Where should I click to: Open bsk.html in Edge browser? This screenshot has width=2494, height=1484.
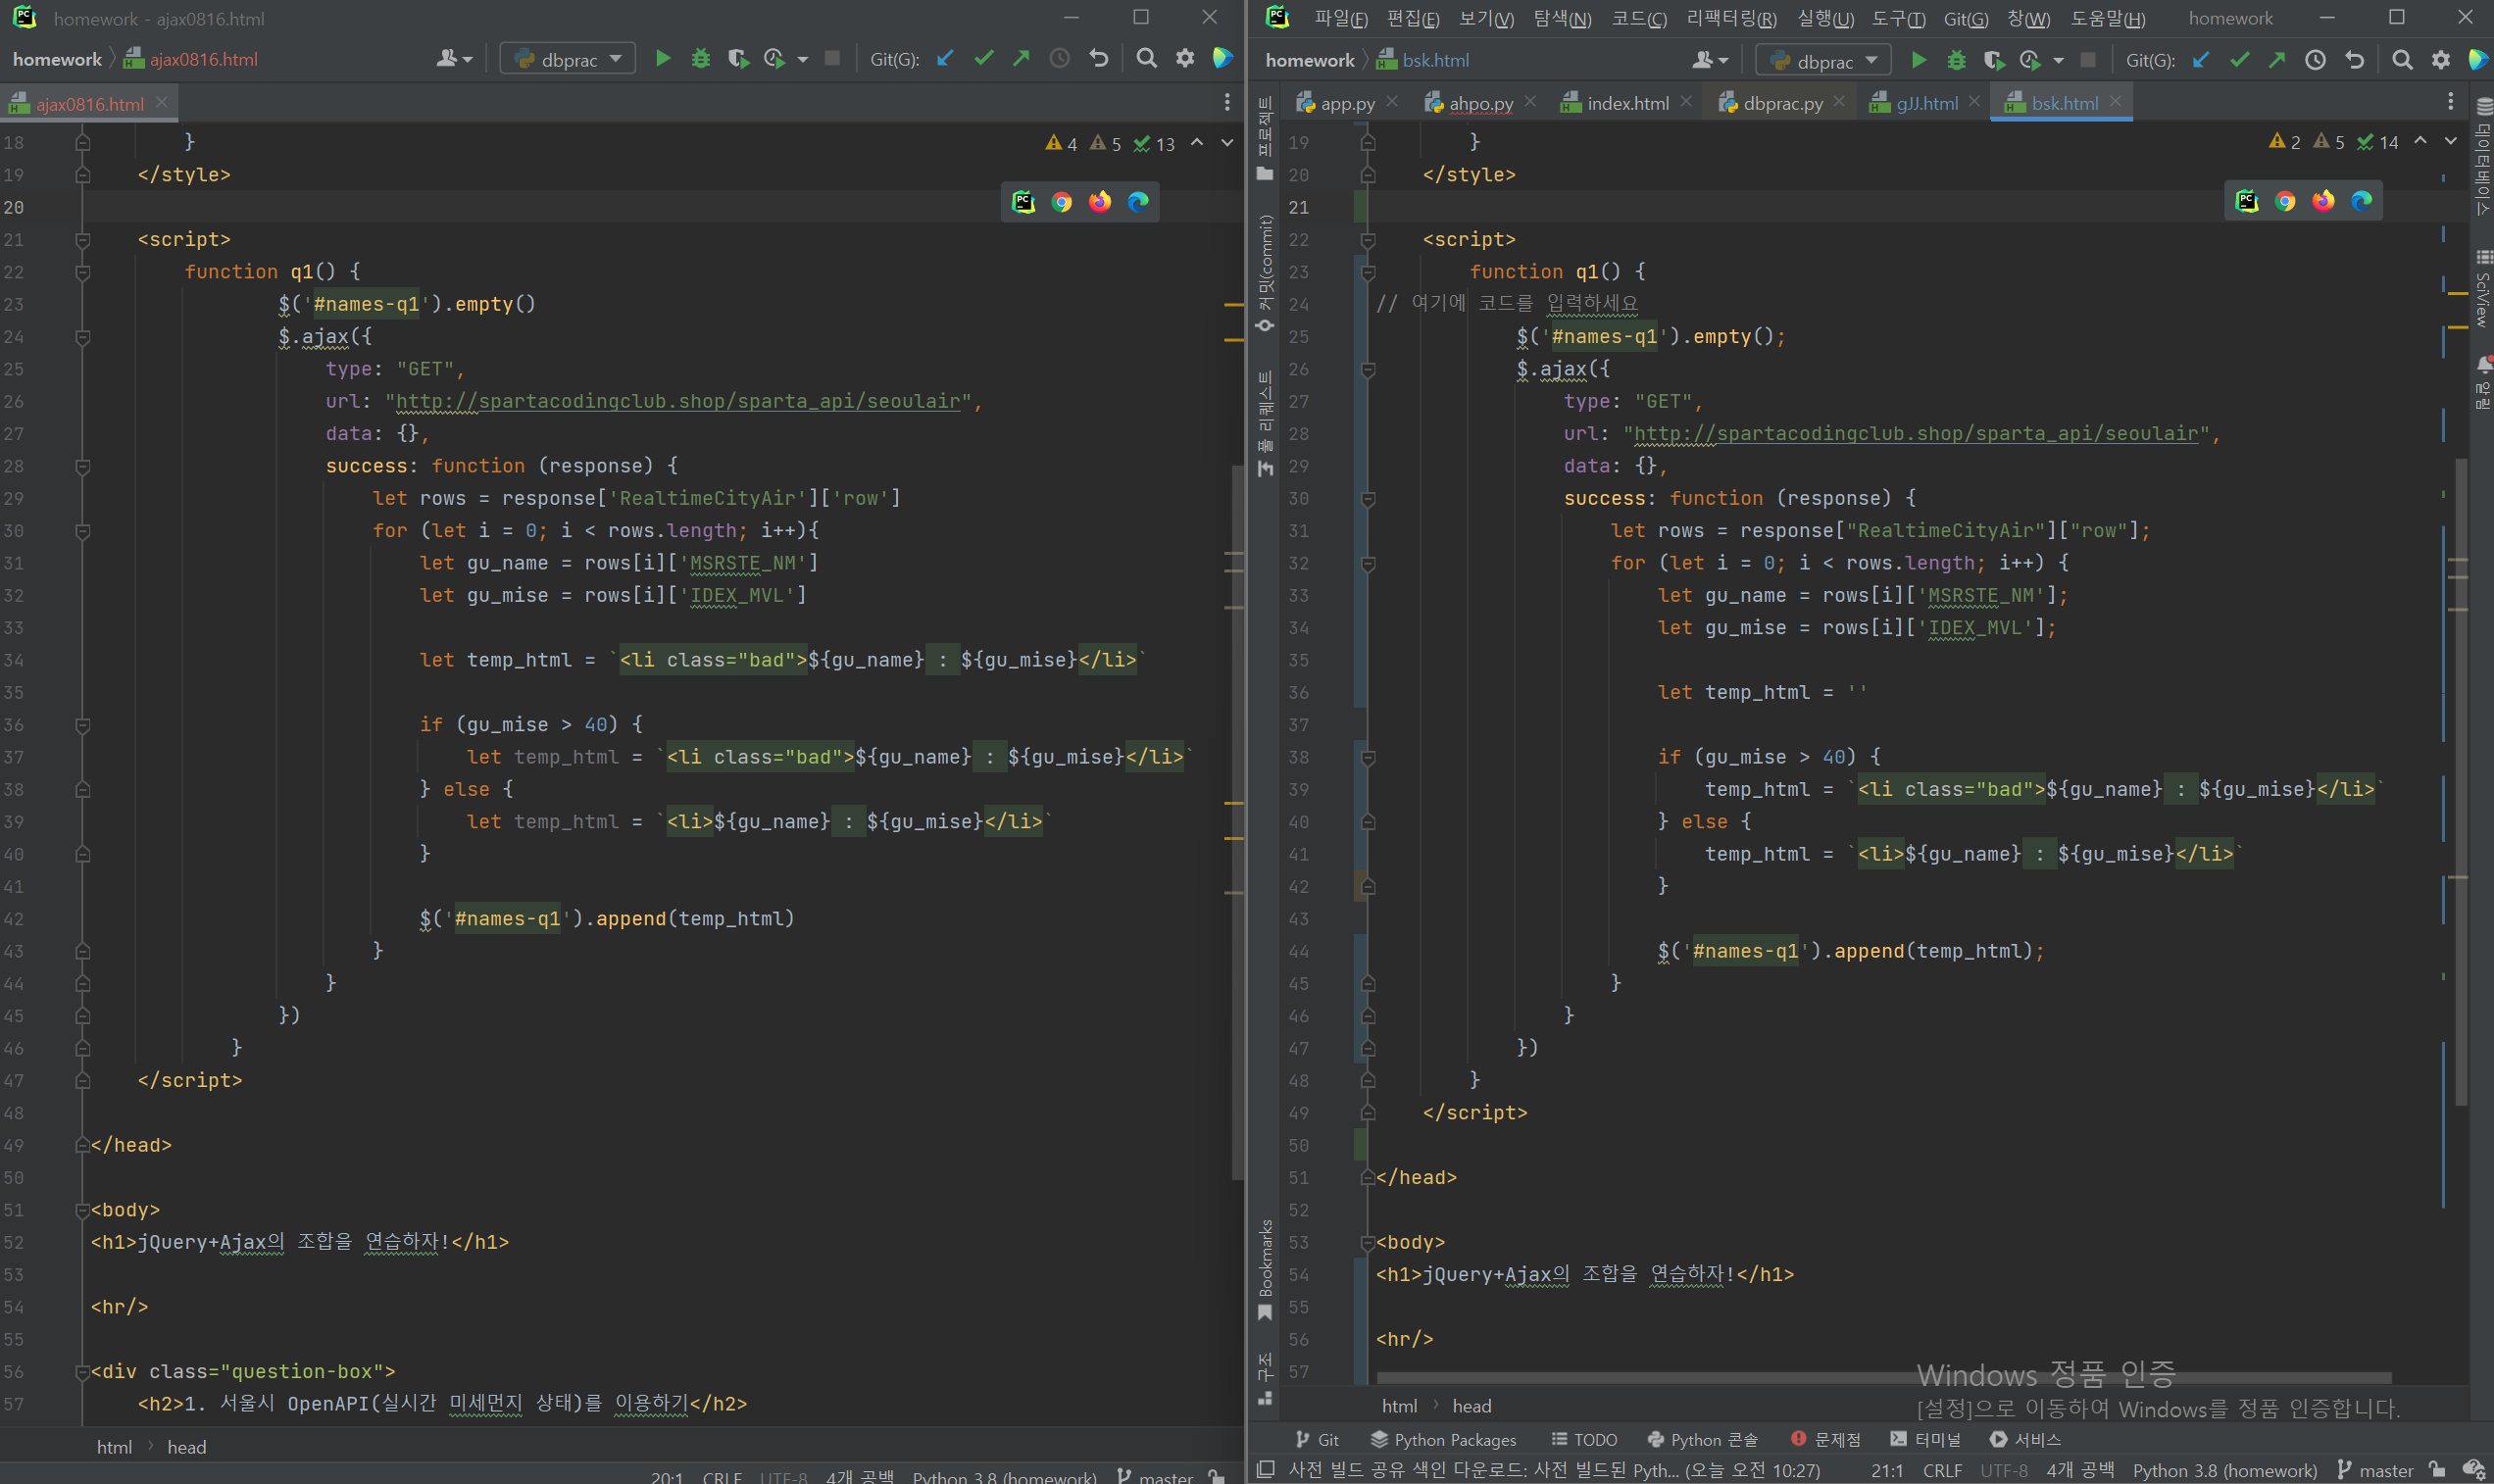pyautogui.click(x=2361, y=202)
